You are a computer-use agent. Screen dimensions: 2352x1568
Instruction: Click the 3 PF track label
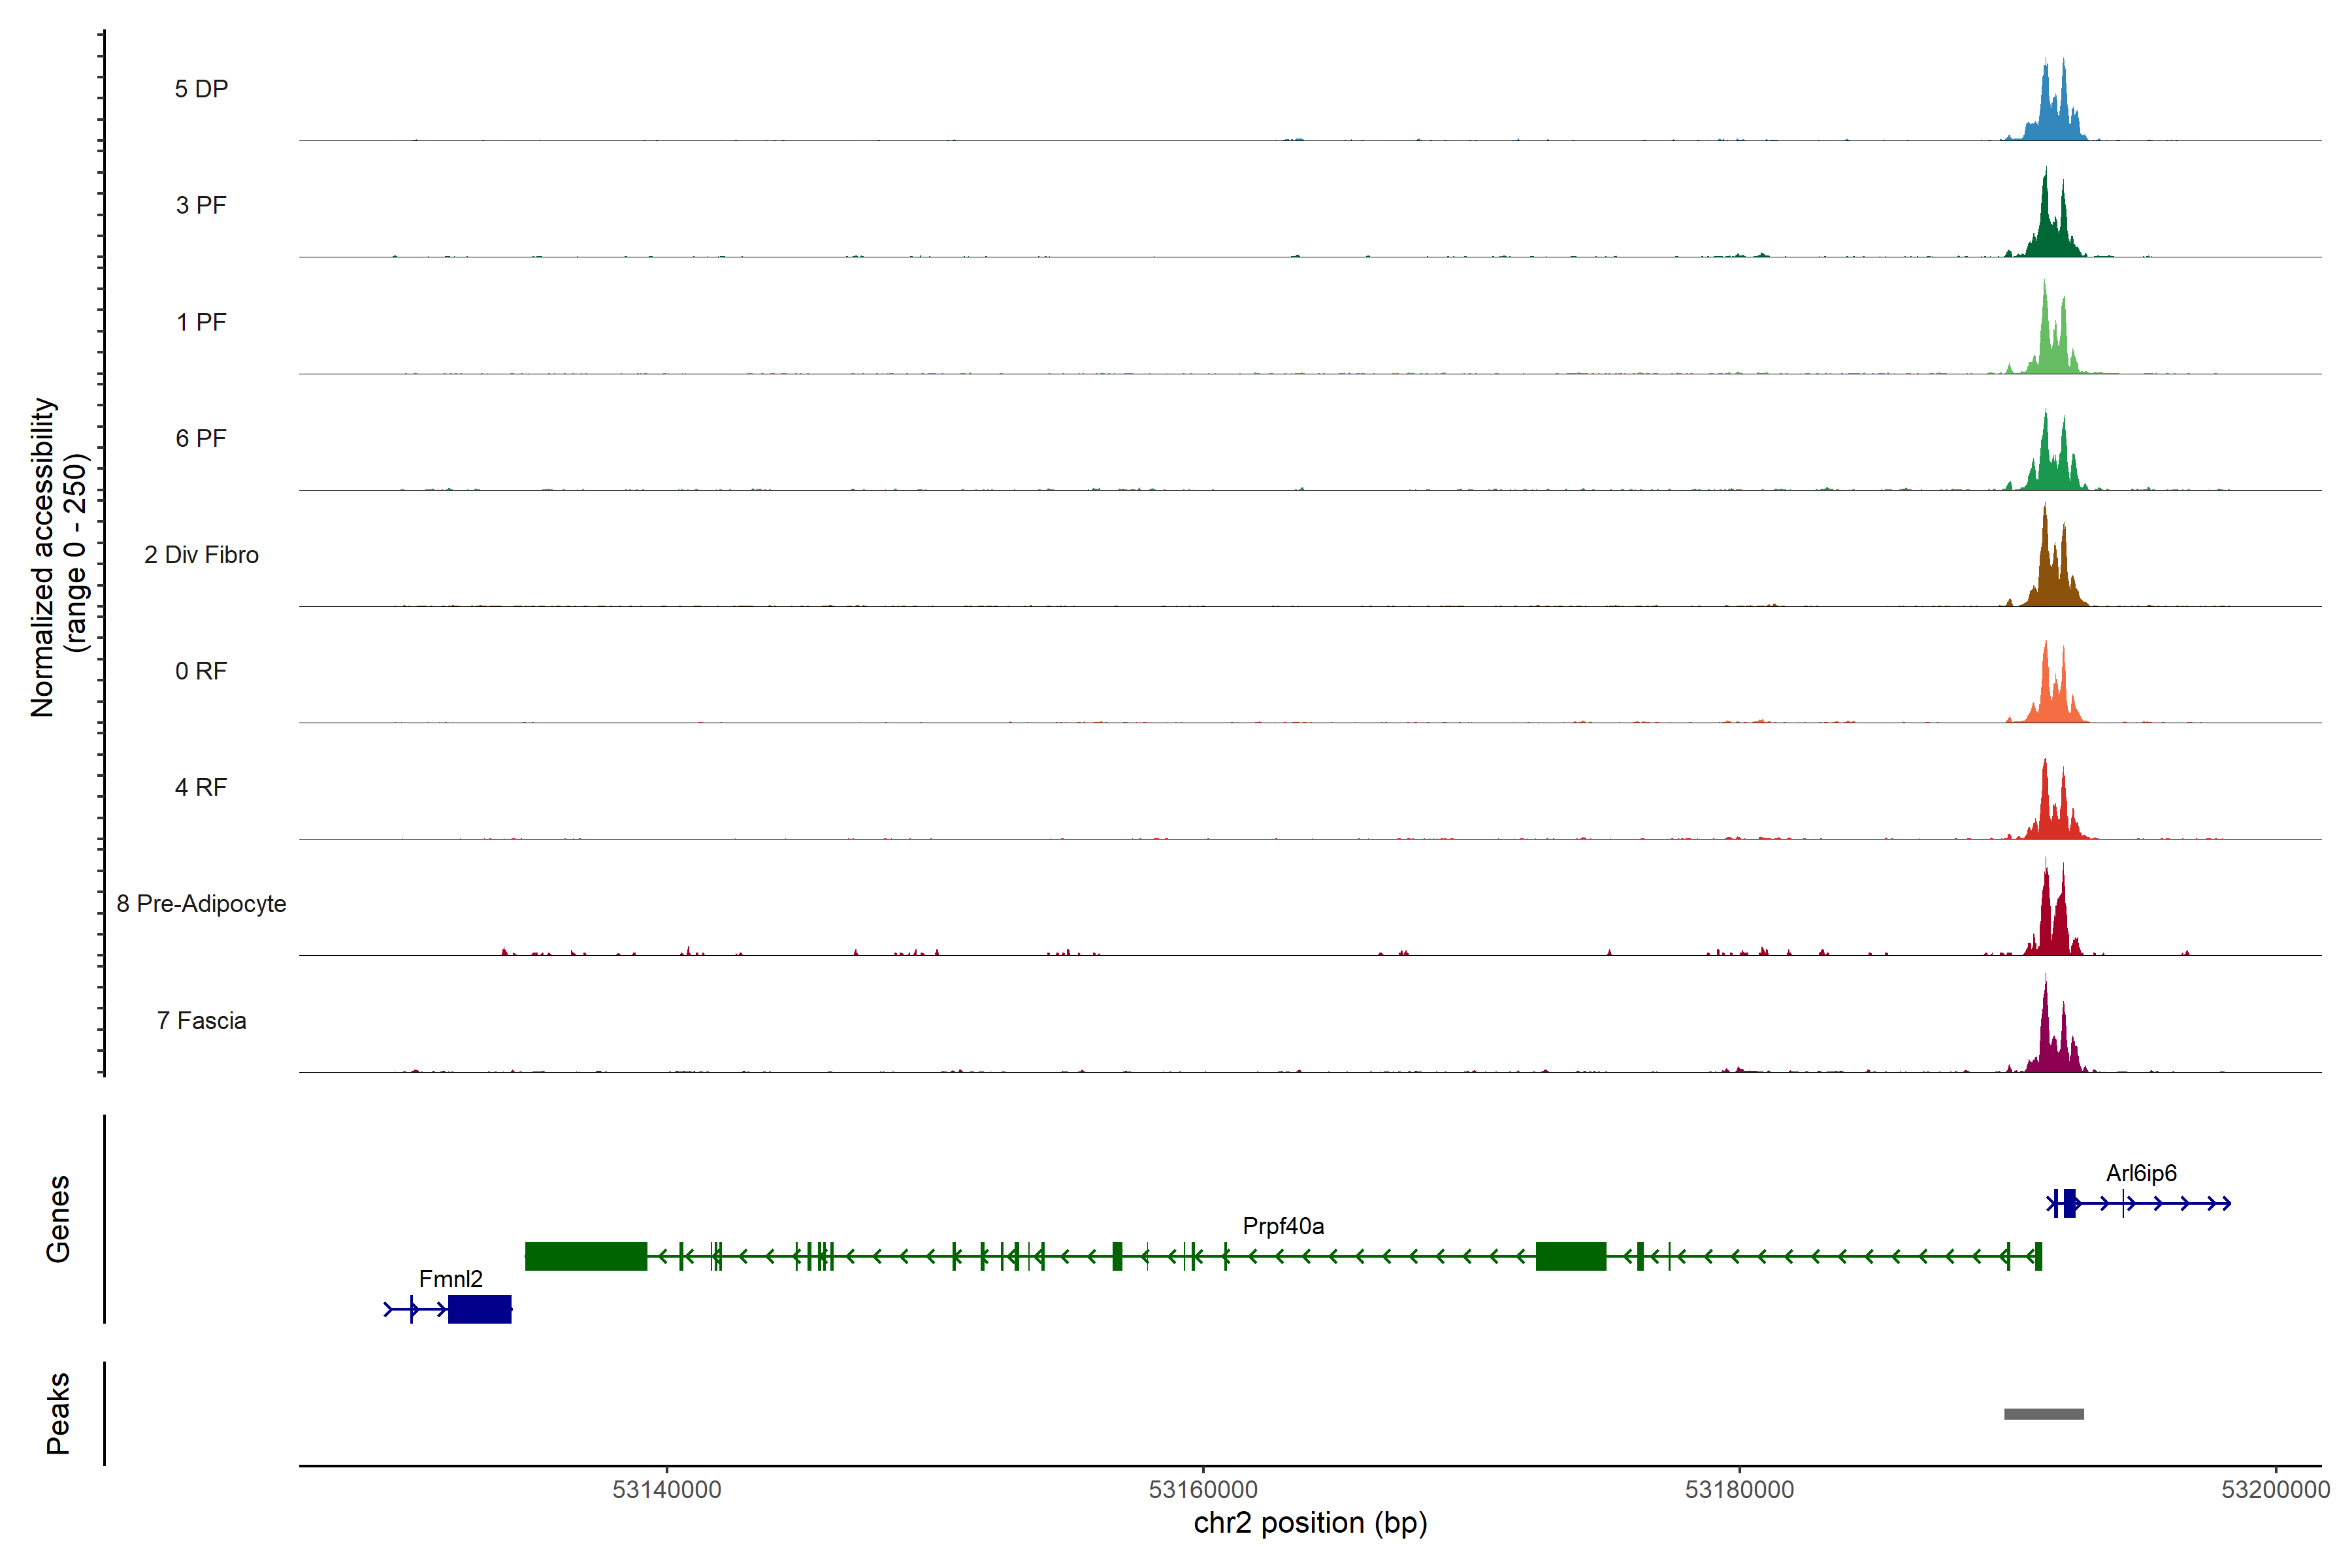click(x=201, y=205)
